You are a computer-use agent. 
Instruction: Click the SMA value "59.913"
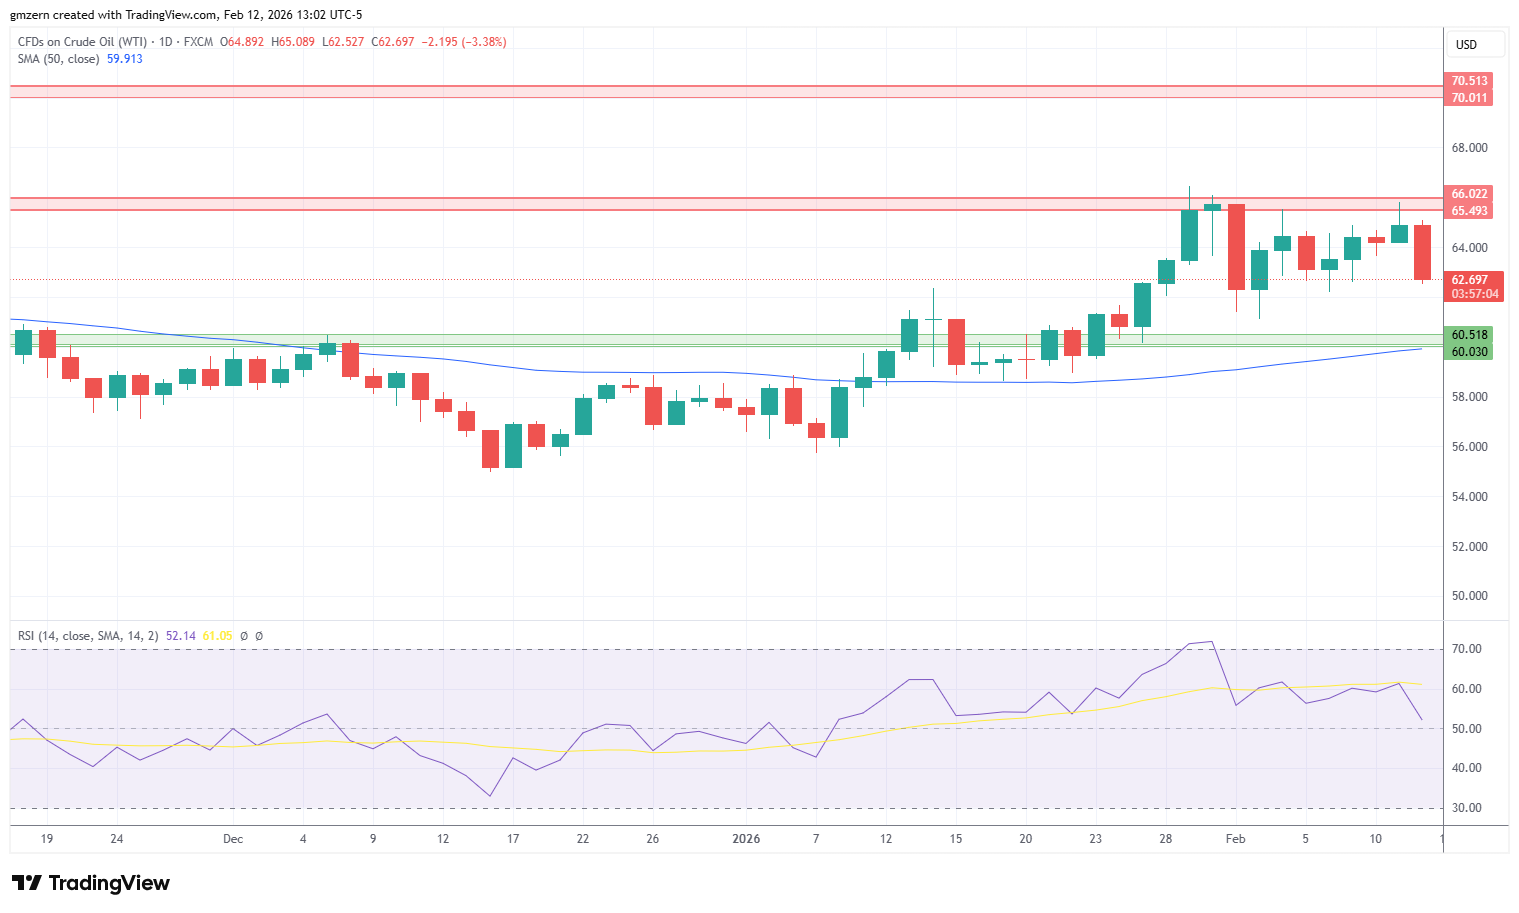coord(125,59)
